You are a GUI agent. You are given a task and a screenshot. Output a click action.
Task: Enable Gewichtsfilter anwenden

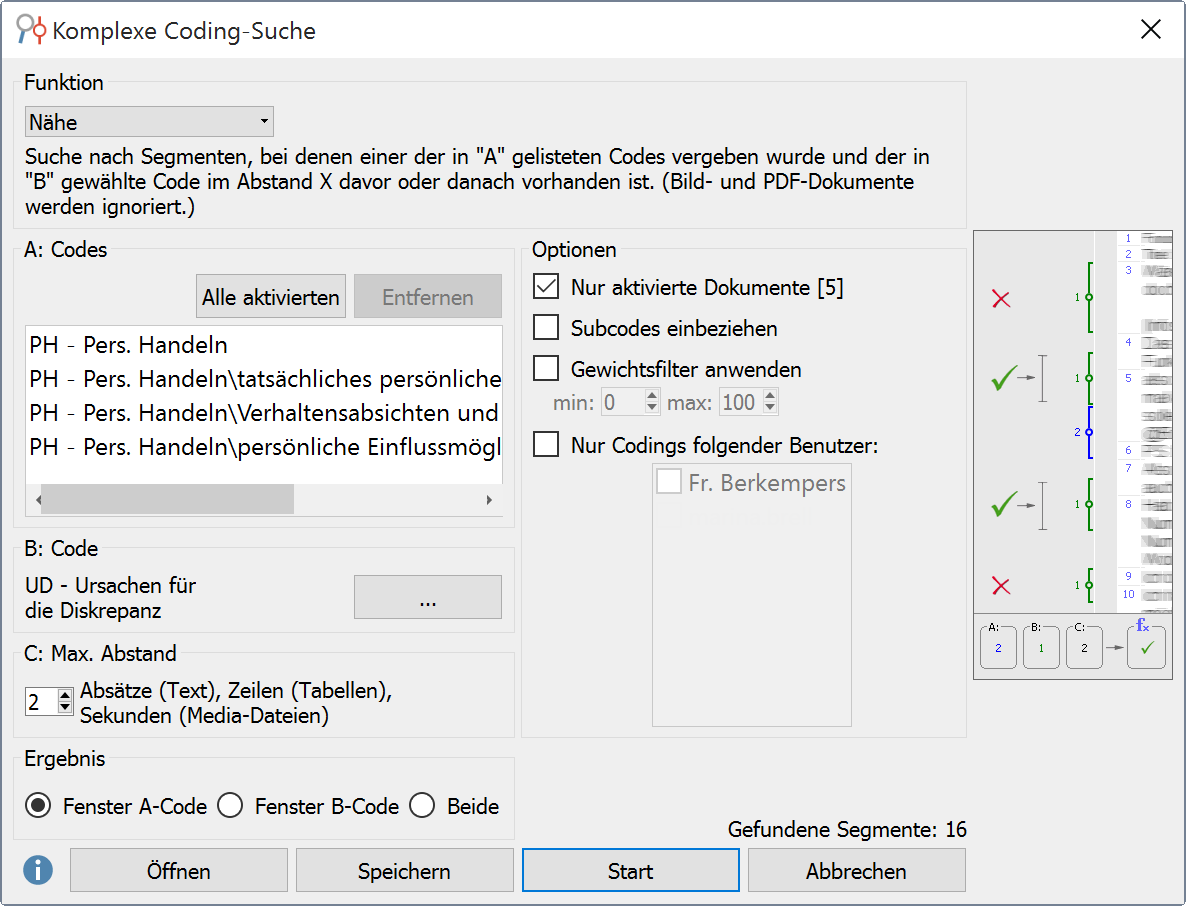(x=546, y=368)
